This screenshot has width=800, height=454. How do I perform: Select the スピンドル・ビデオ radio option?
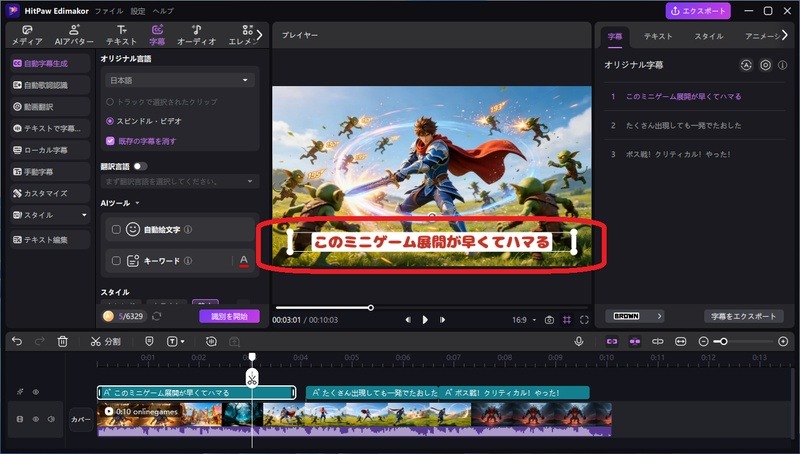coord(110,121)
